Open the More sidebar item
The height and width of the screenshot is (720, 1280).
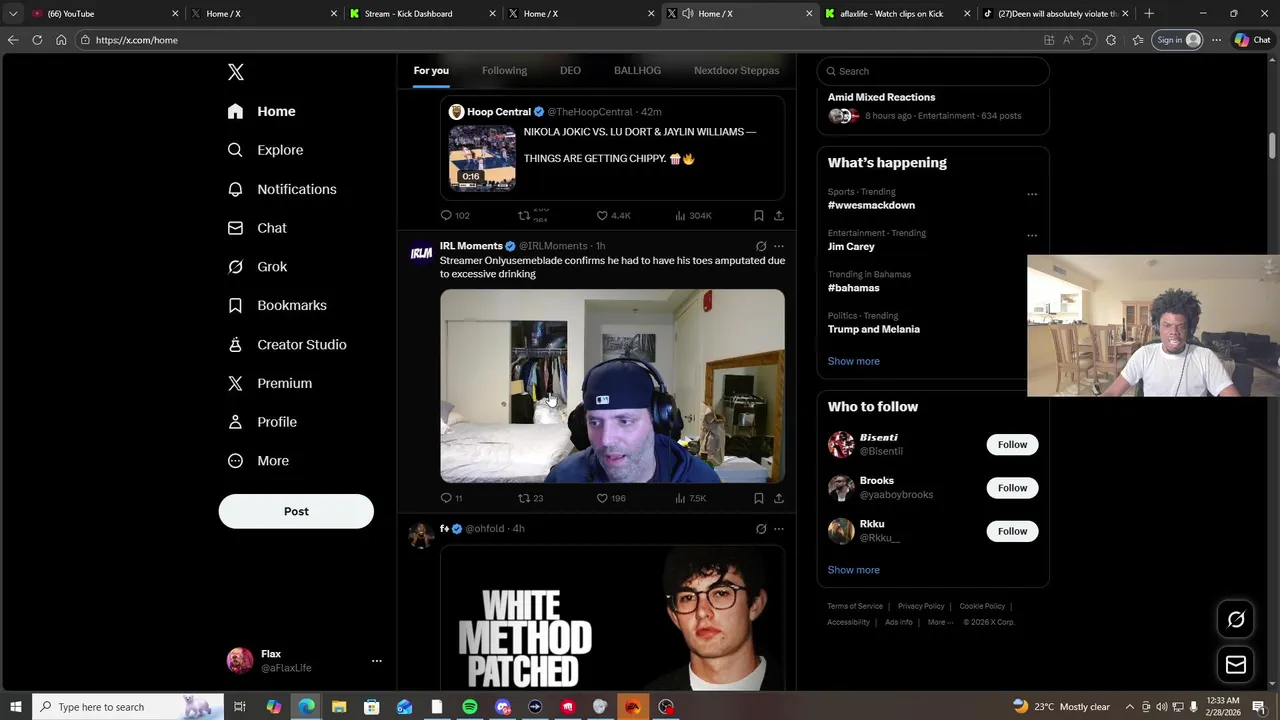(x=259, y=461)
